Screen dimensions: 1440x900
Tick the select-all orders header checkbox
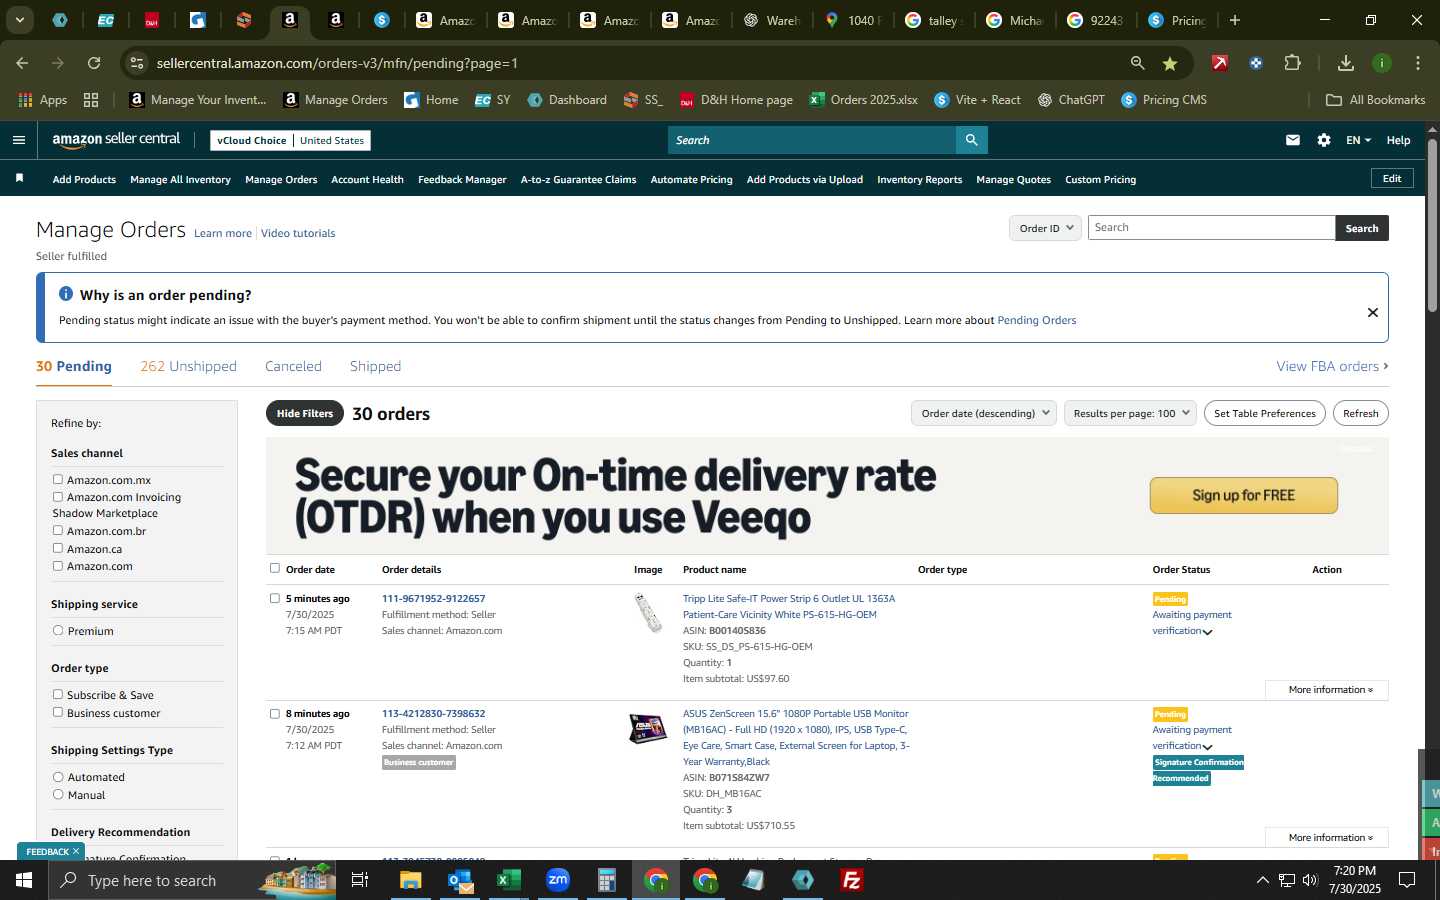(x=275, y=568)
